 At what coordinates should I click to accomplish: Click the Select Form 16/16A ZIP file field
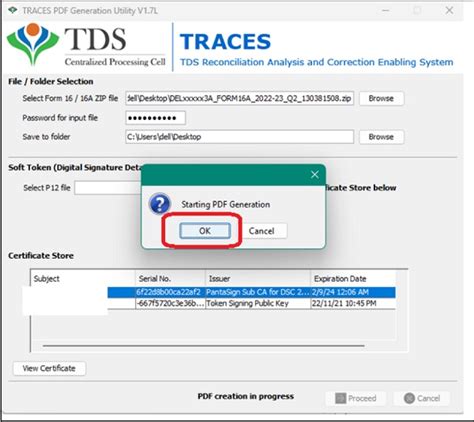[x=239, y=98]
